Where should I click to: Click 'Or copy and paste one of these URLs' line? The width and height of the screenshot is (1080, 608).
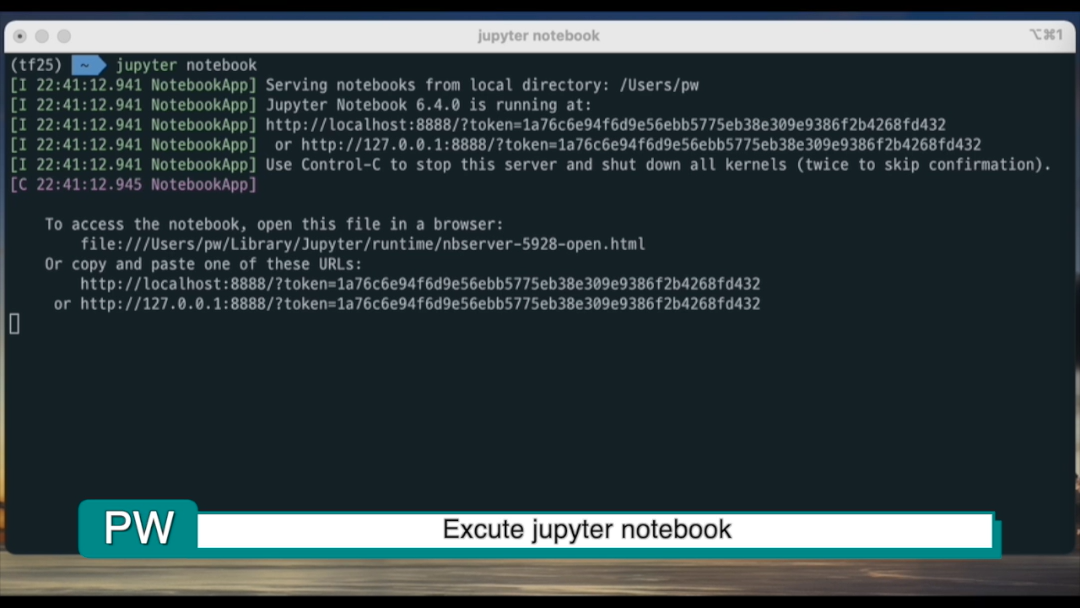(x=203, y=264)
